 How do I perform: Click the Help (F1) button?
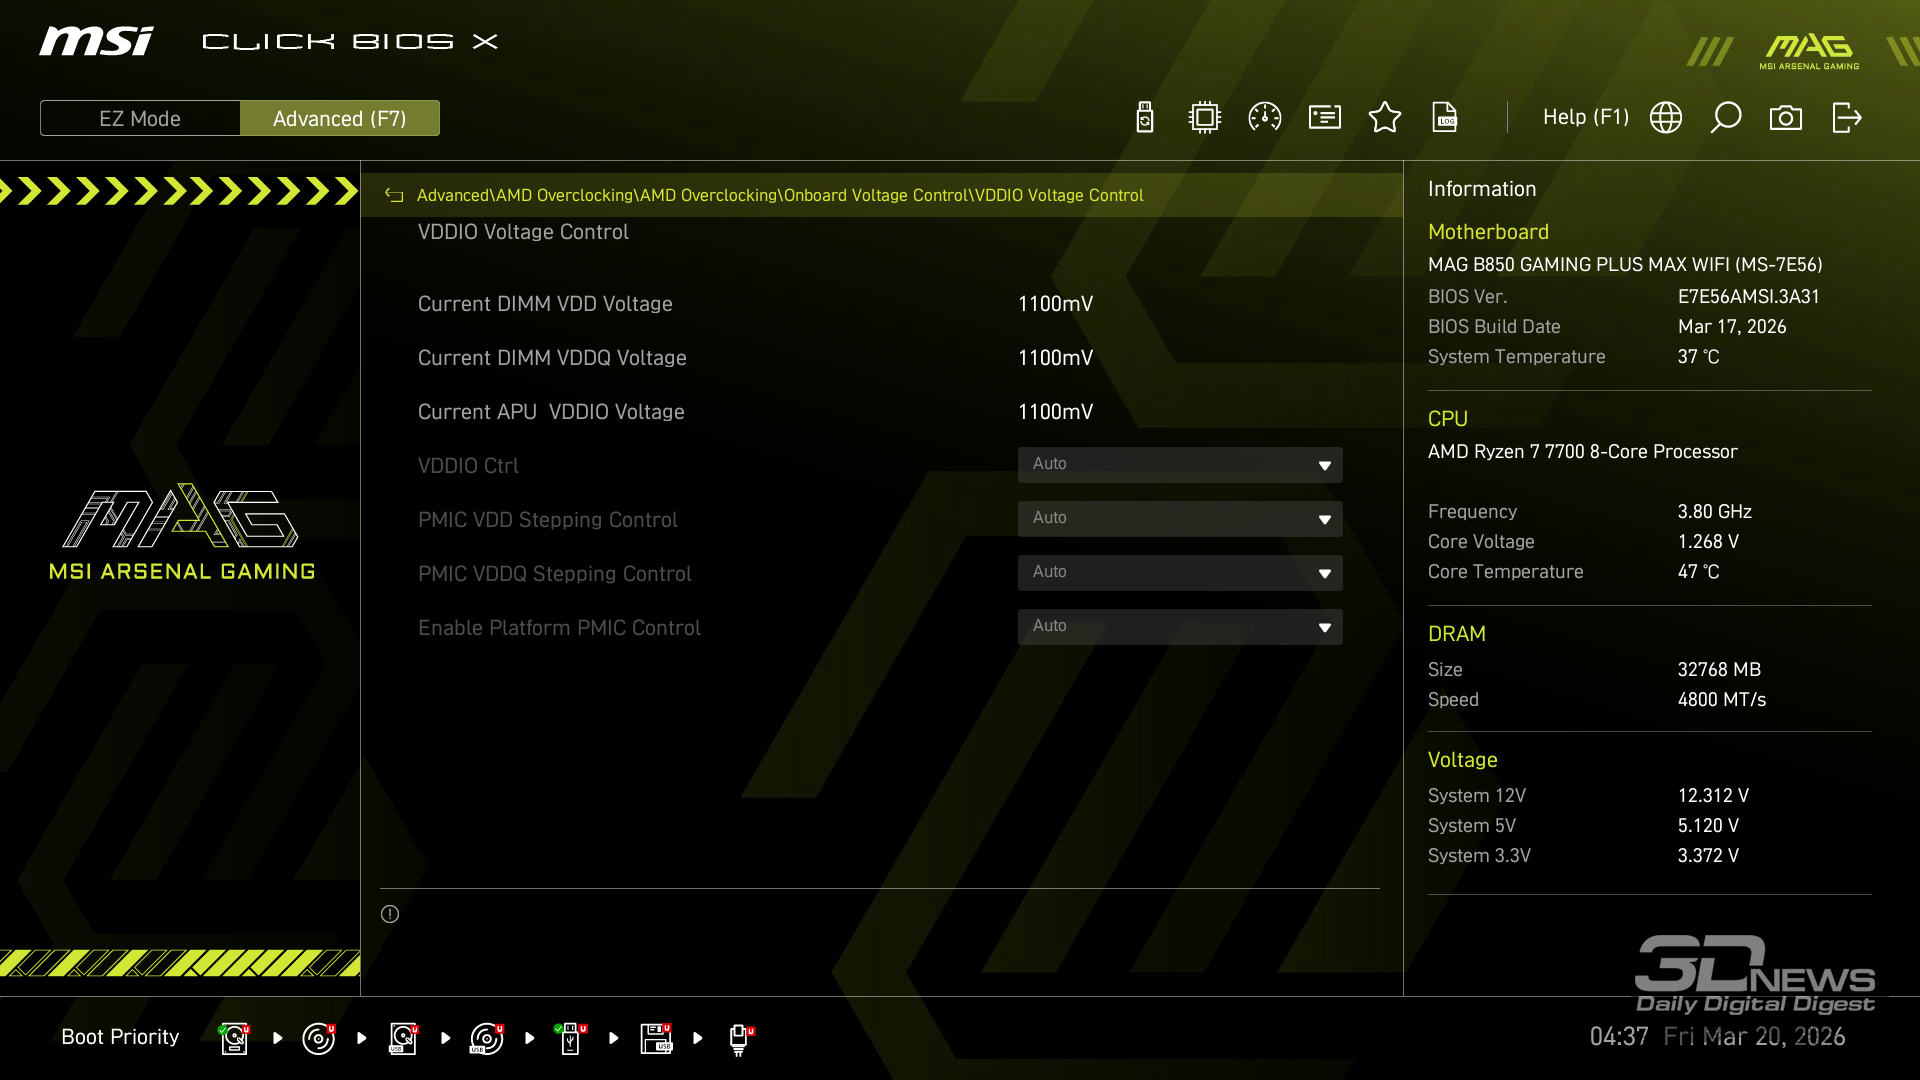1585,118
